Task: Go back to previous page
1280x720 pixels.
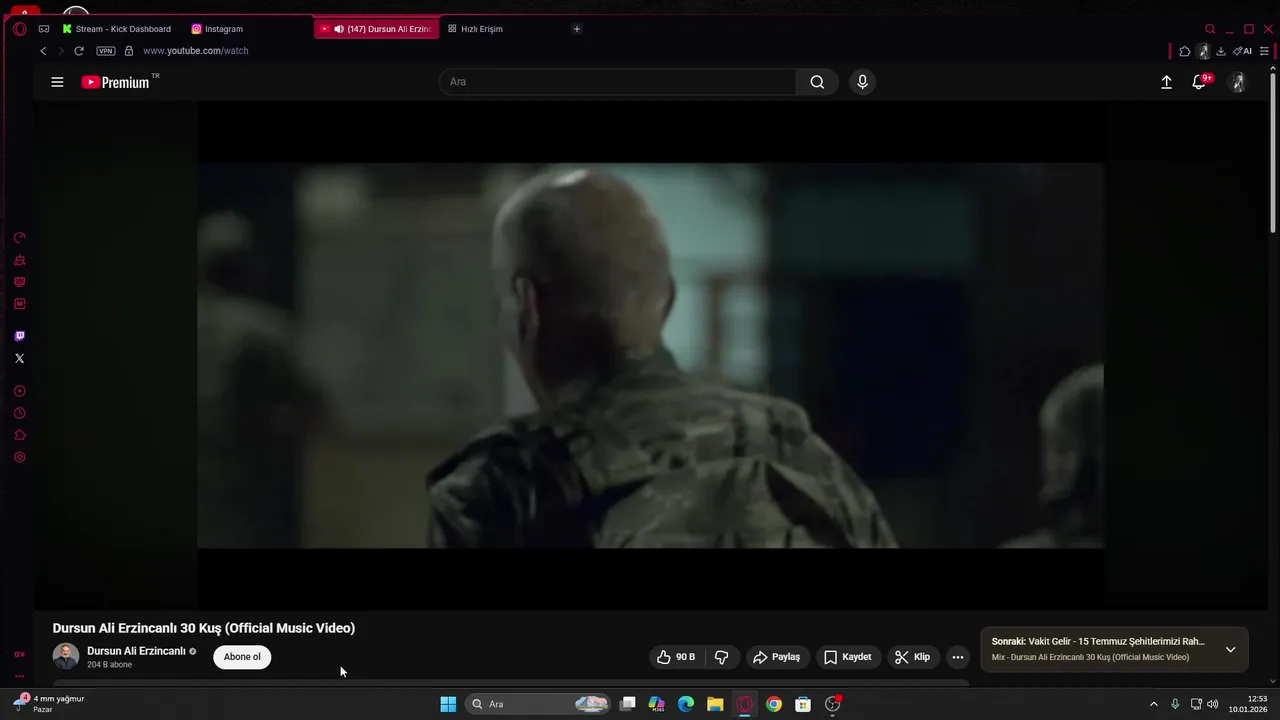Action: [43, 51]
